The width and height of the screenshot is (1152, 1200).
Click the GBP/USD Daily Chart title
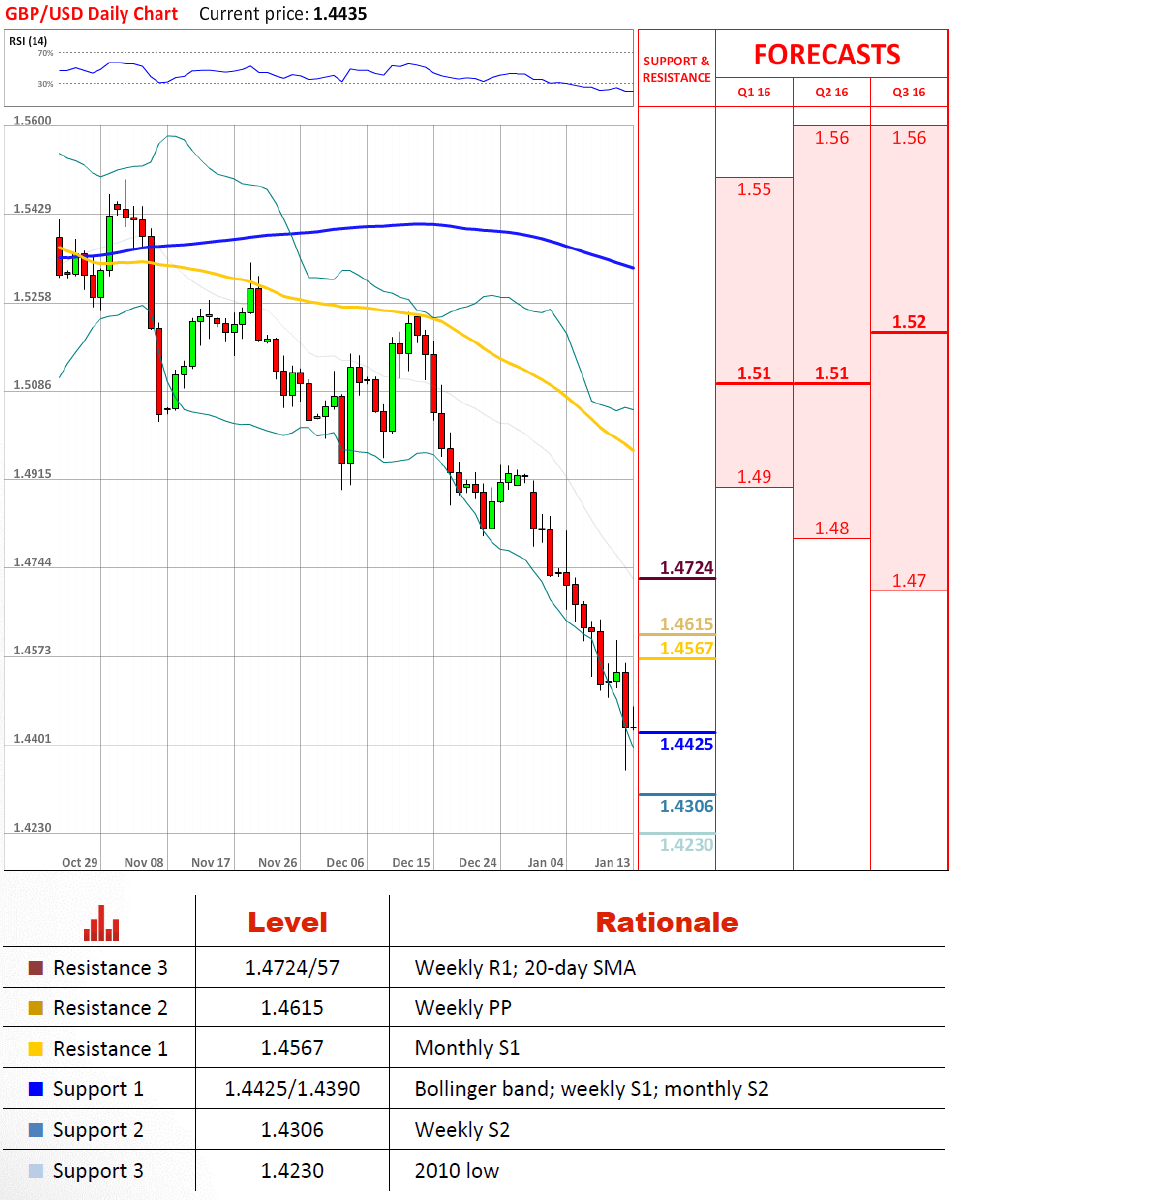click(92, 14)
